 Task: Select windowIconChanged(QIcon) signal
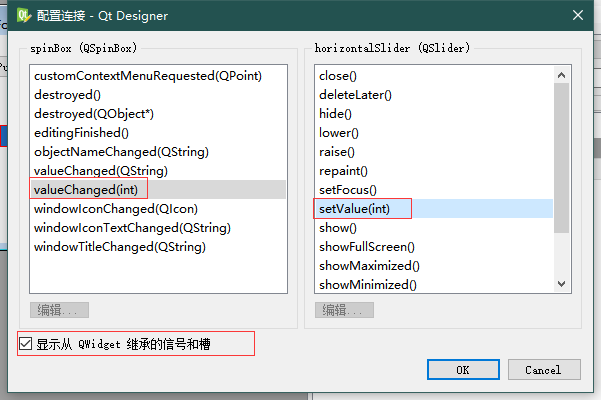[115, 208]
